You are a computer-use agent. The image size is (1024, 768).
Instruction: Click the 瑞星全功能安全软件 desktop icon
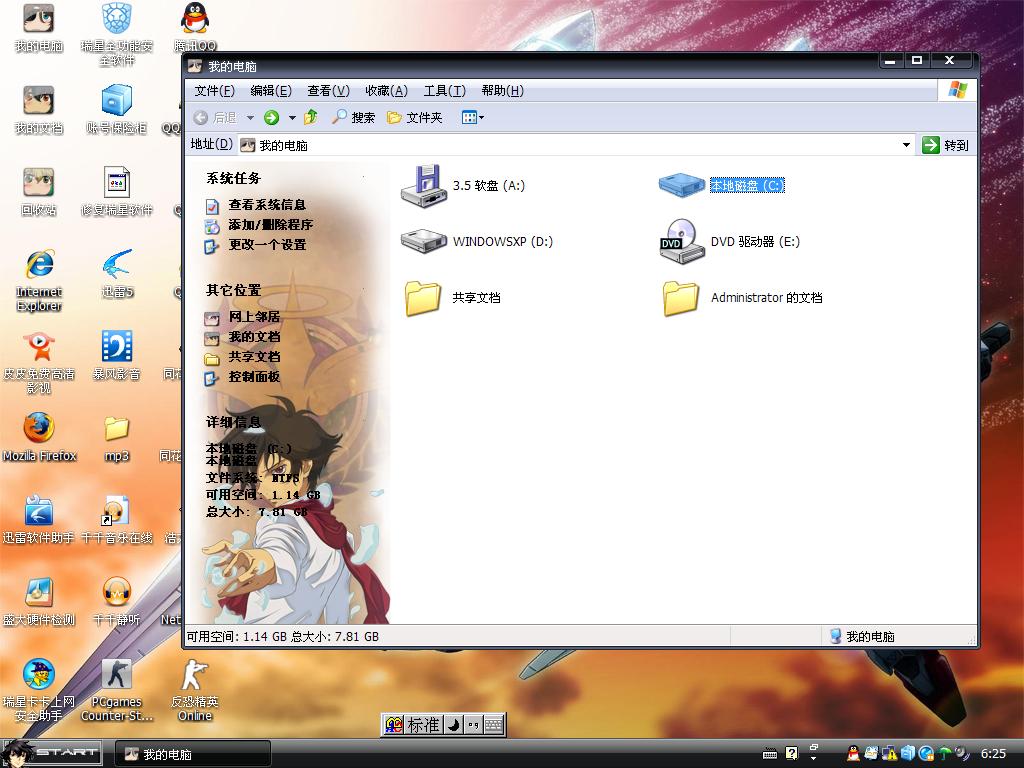click(x=117, y=34)
